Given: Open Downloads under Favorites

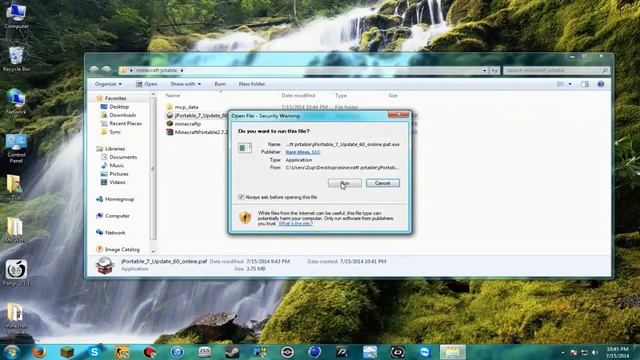Looking at the screenshot, I should click(x=122, y=115).
